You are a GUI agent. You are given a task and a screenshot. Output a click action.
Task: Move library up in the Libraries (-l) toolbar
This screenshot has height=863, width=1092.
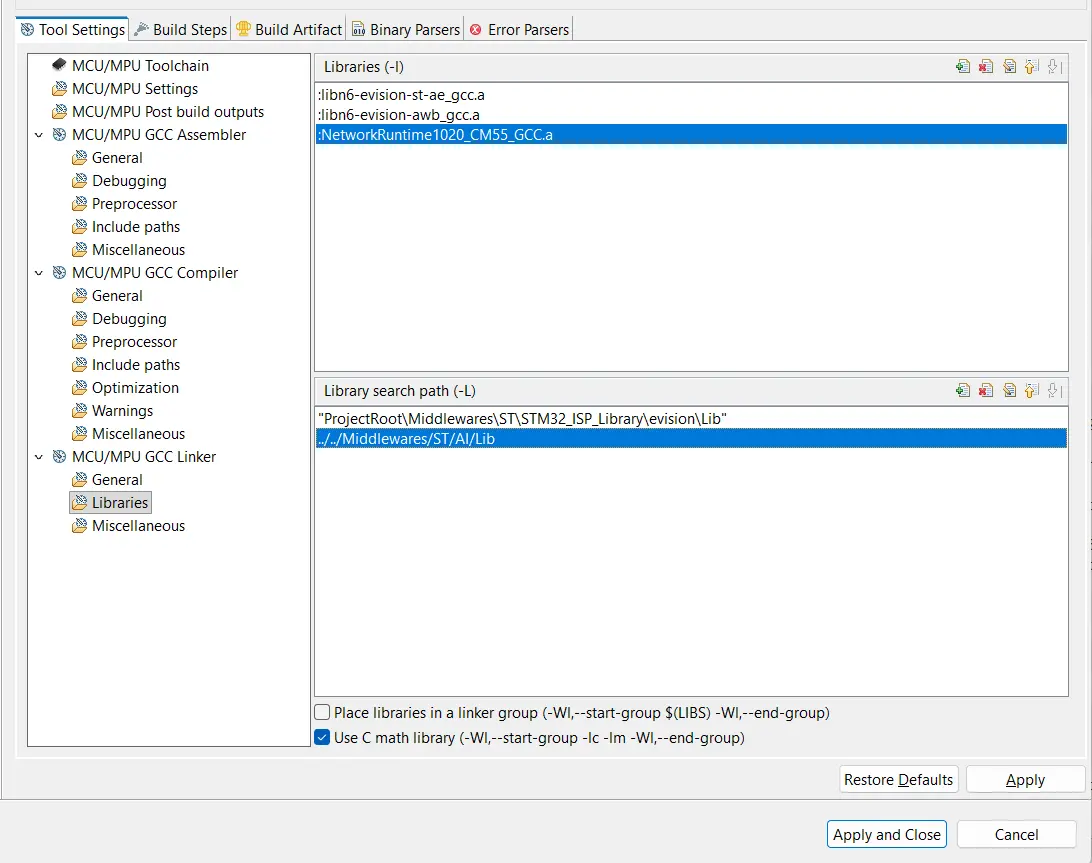(x=1031, y=67)
